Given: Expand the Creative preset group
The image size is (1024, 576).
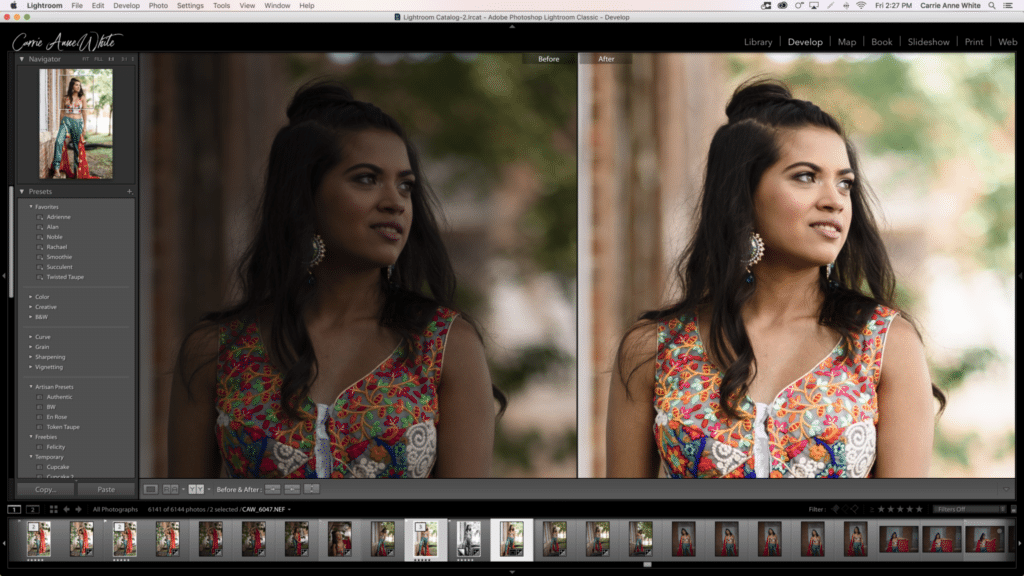Looking at the screenshot, I should pos(31,307).
